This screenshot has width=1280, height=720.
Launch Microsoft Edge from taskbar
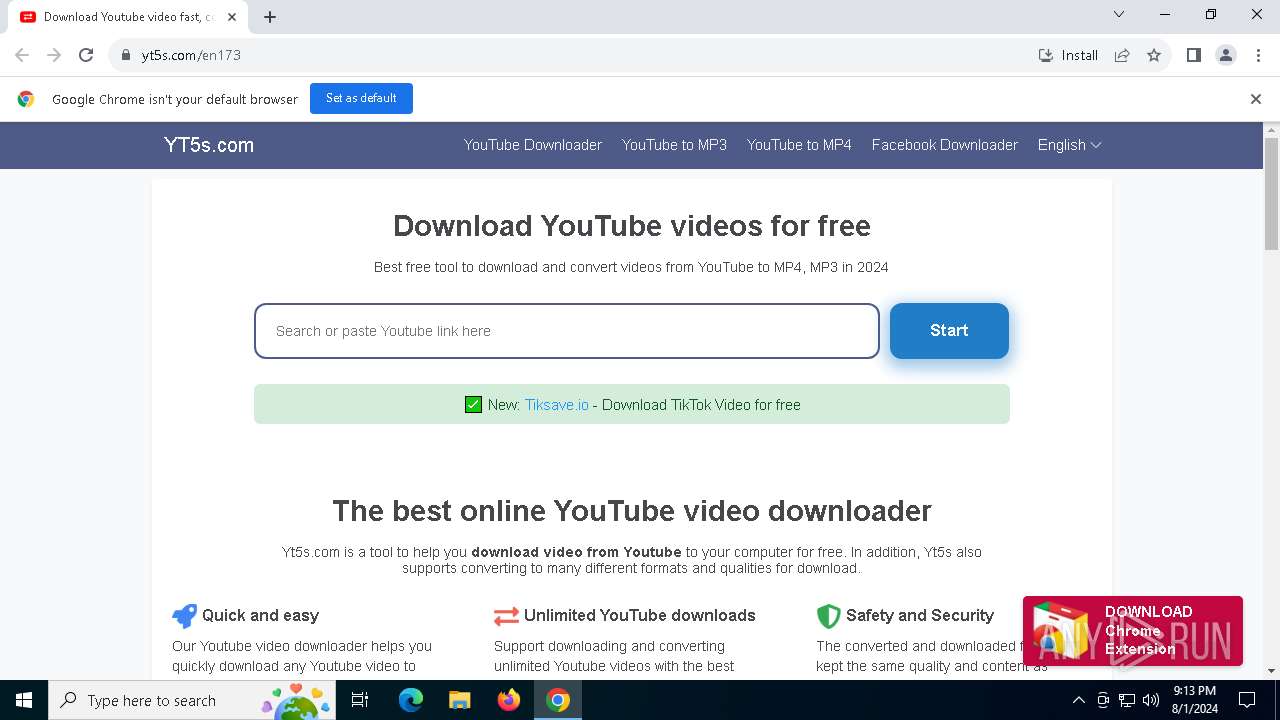pyautogui.click(x=411, y=700)
